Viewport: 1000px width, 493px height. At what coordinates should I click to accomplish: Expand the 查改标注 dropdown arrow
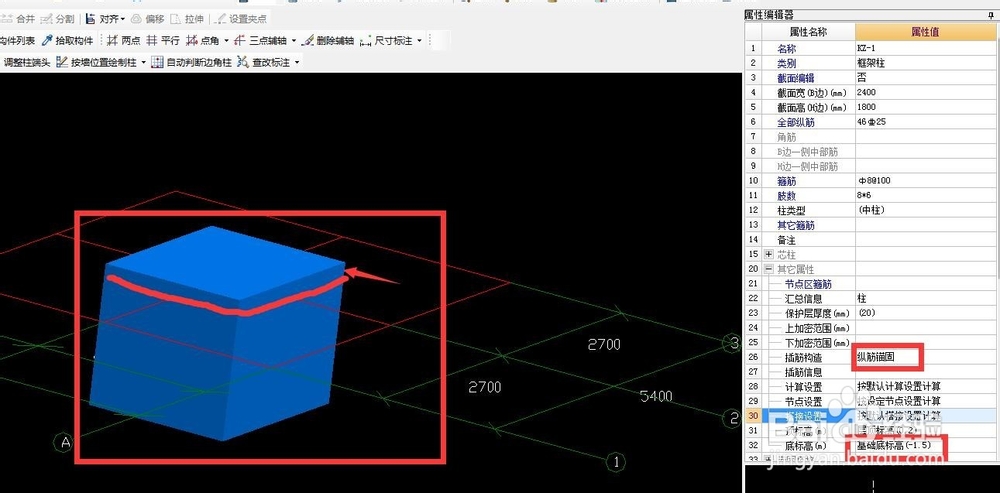coord(297,63)
